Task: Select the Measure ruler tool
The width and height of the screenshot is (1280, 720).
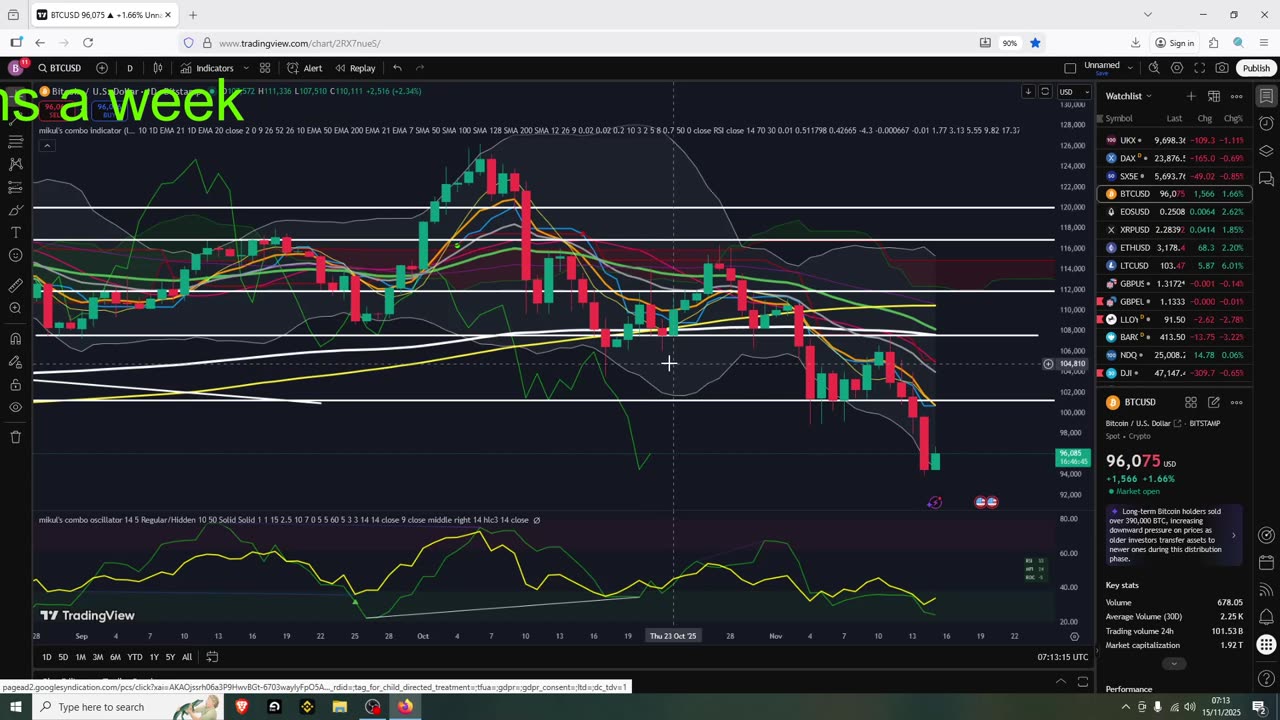Action: (15, 285)
